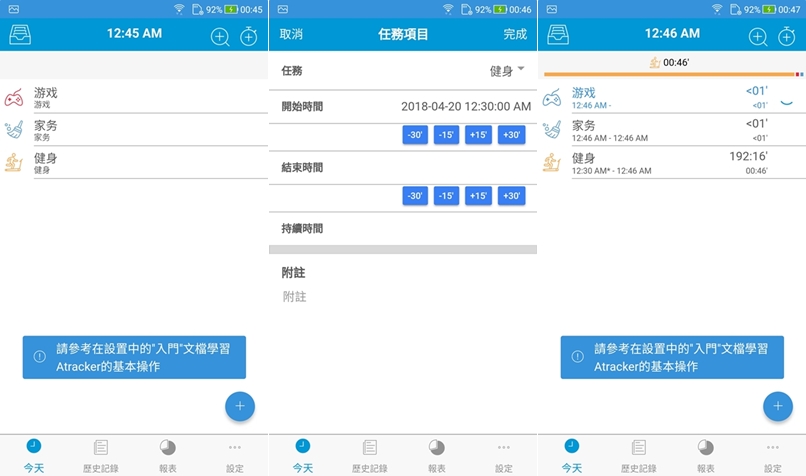Tap the 家务 broom icon in right screen

(x=552, y=130)
